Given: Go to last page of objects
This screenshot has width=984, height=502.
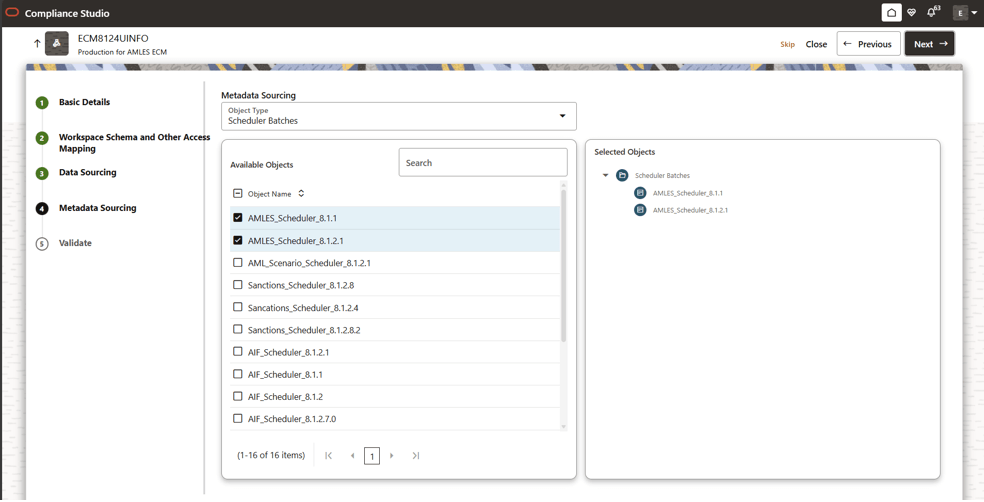Looking at the screenshot, I should point(415,456).
